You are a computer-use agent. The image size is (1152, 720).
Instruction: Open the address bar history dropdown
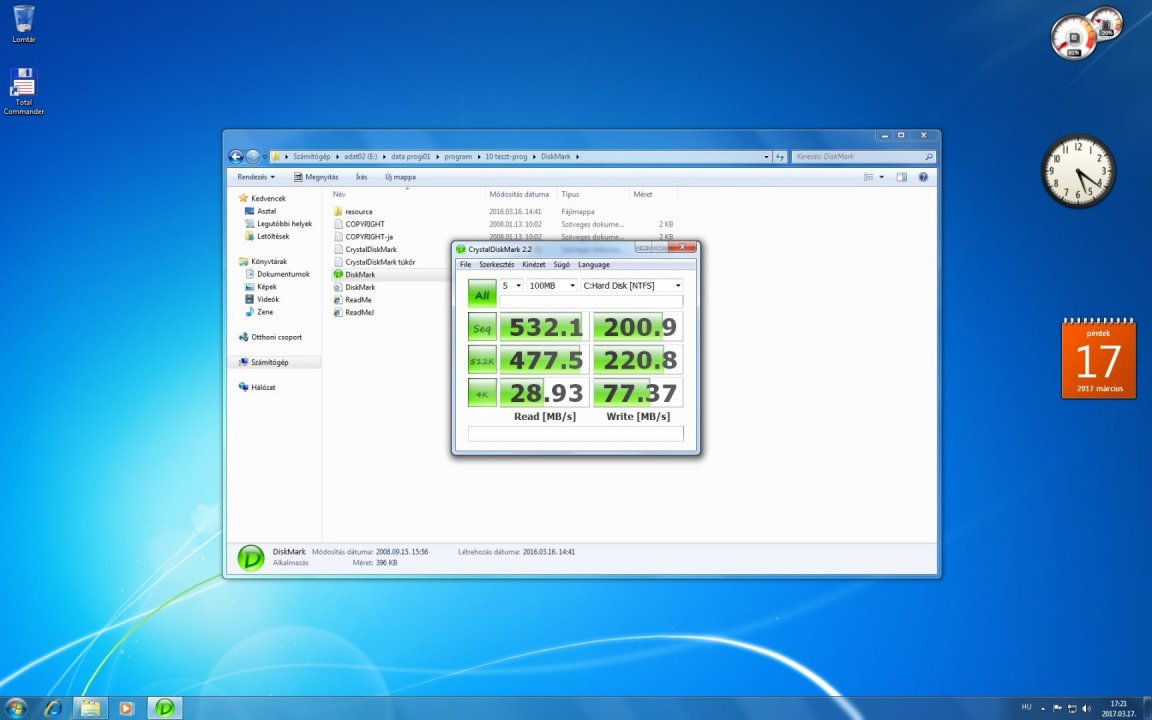[766, 156]
